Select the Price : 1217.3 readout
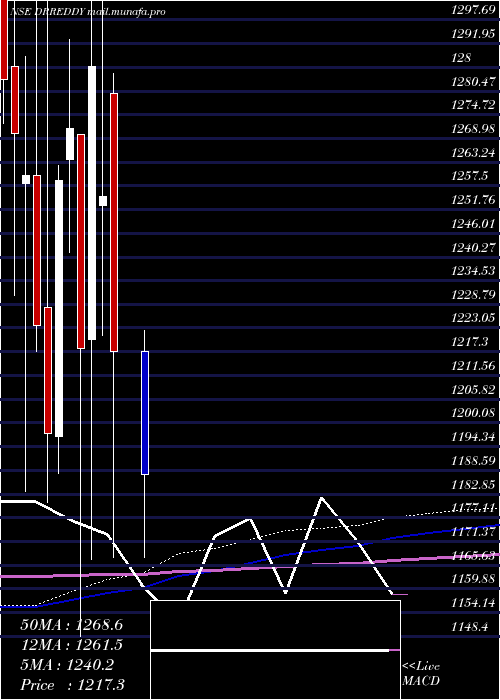This screenshot has width=500, height=700. coord(72,685)
